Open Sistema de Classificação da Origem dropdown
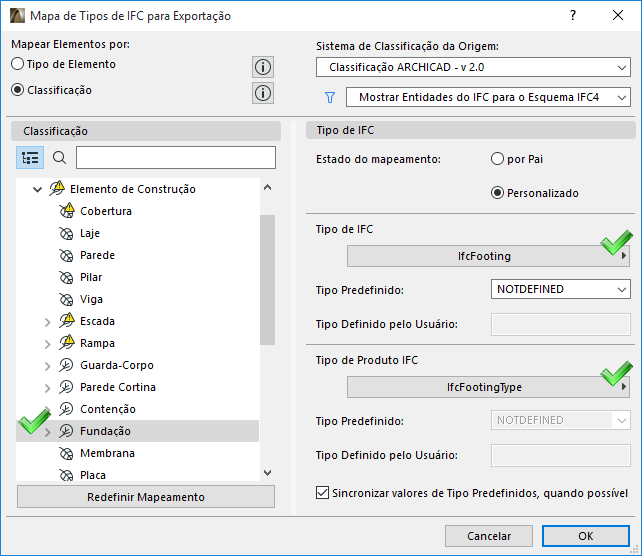 coord(472,68)
